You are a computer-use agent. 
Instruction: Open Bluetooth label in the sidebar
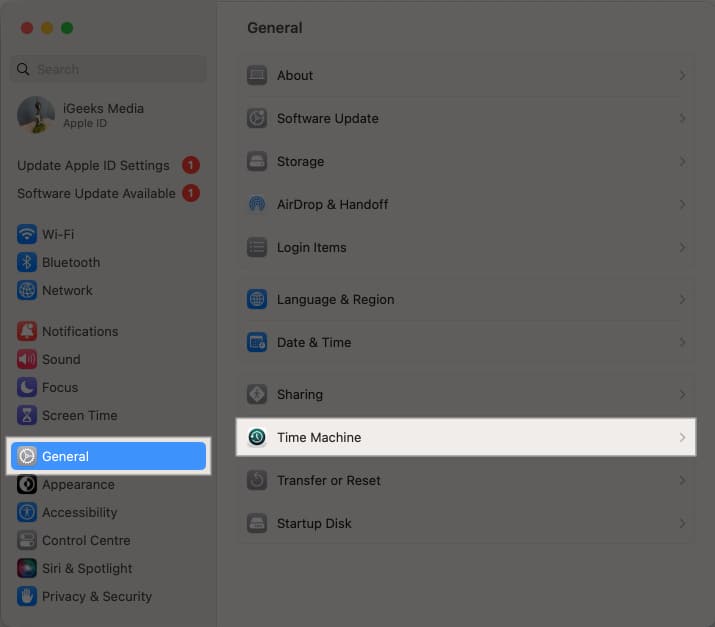pos(71,263)
